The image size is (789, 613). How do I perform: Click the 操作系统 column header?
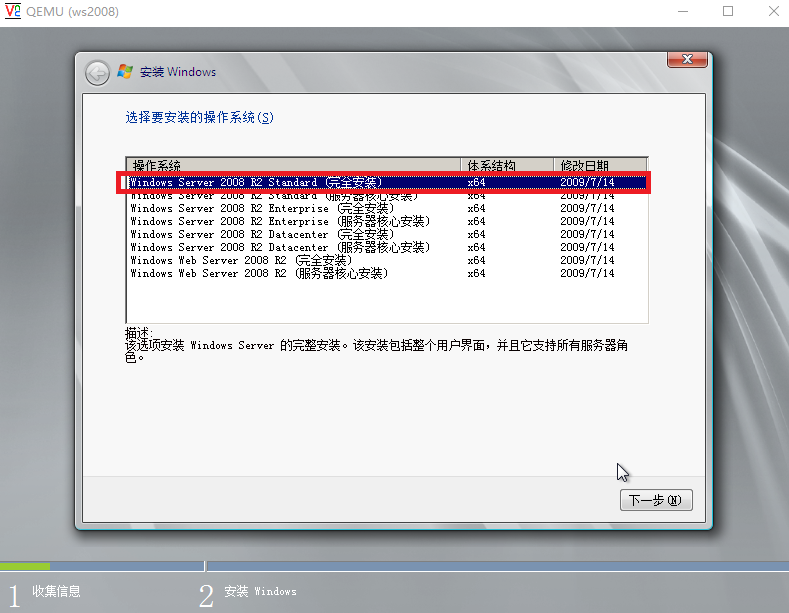pyautogui.click(x=293, y=165)
